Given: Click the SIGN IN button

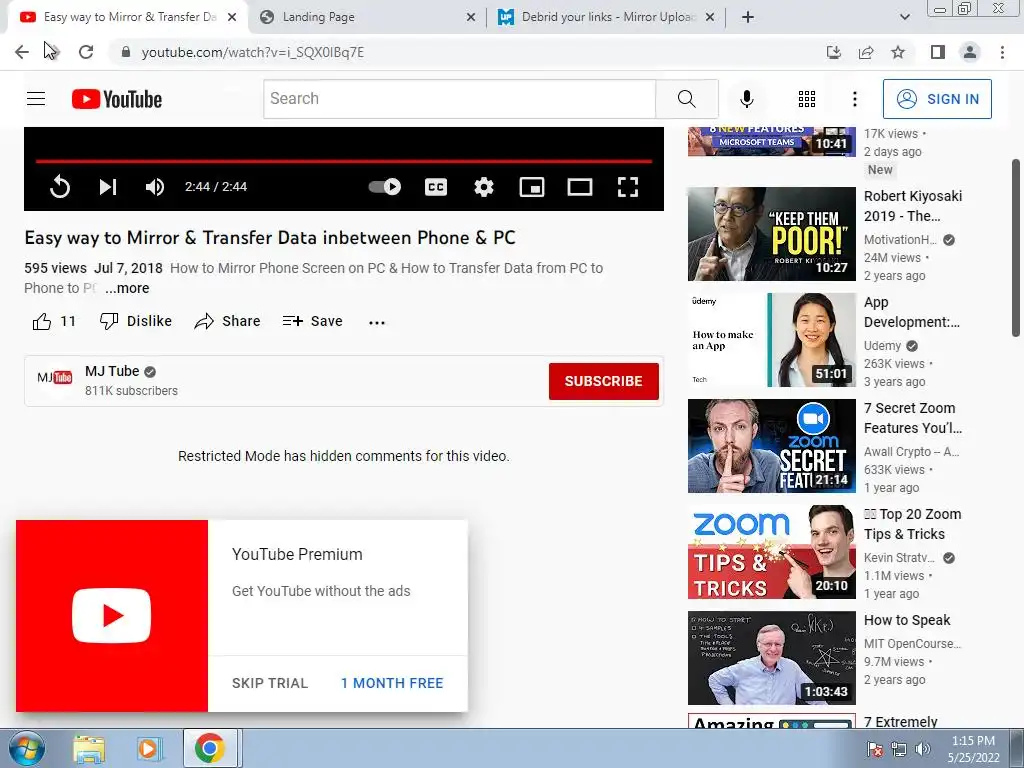Looking at the screenshot, I should coord(937,99).
